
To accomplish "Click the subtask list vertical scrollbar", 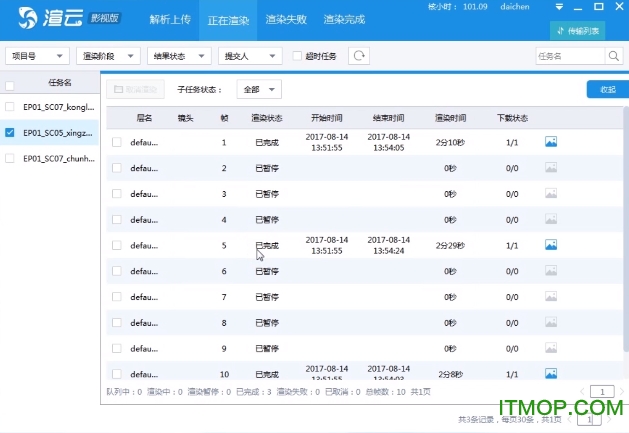I will point(626,229).
